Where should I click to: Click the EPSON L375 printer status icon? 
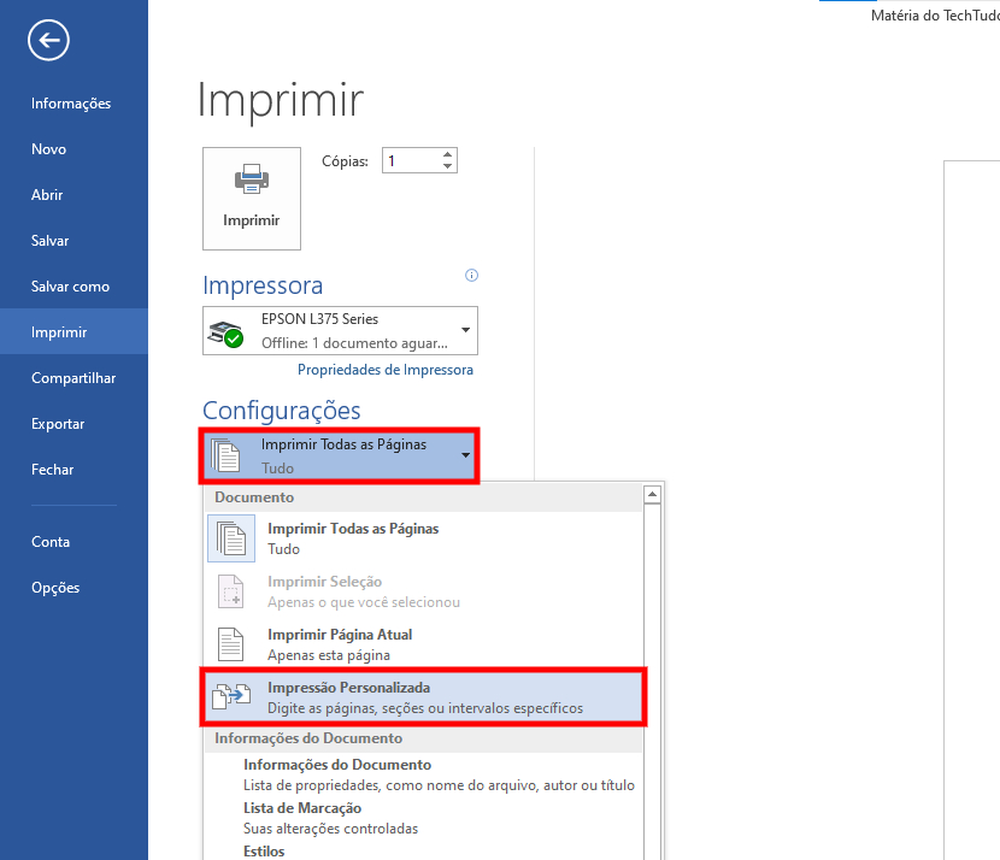click(x=225, y=332)
